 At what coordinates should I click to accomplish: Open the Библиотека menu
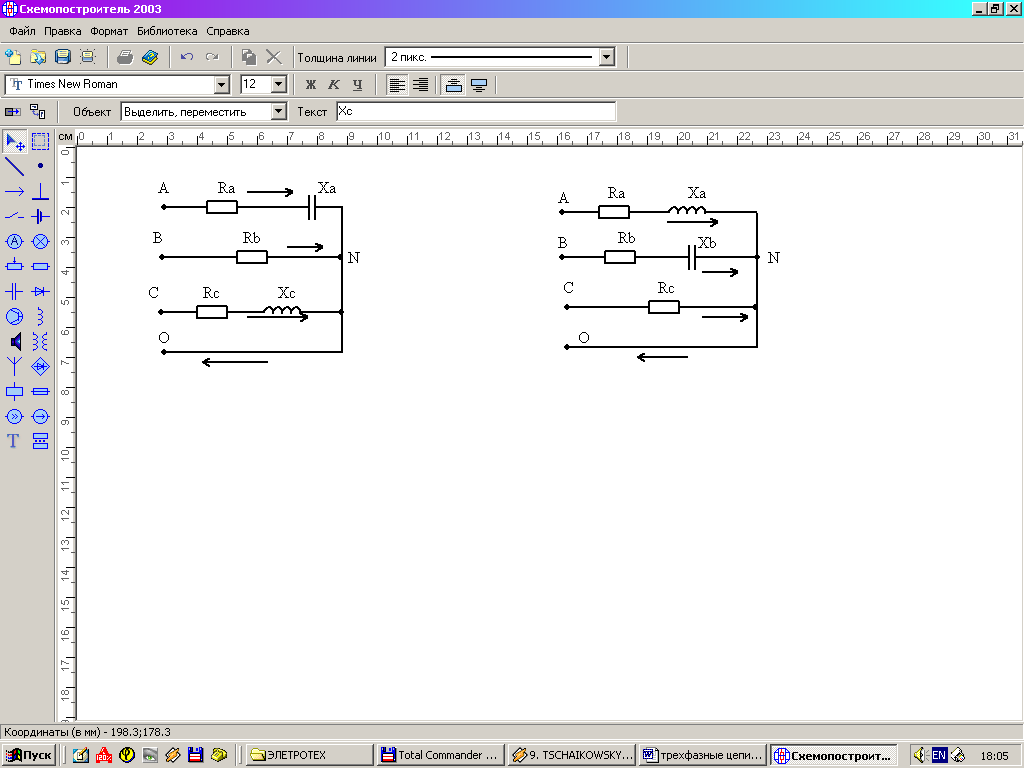click(x=167, y=31)
